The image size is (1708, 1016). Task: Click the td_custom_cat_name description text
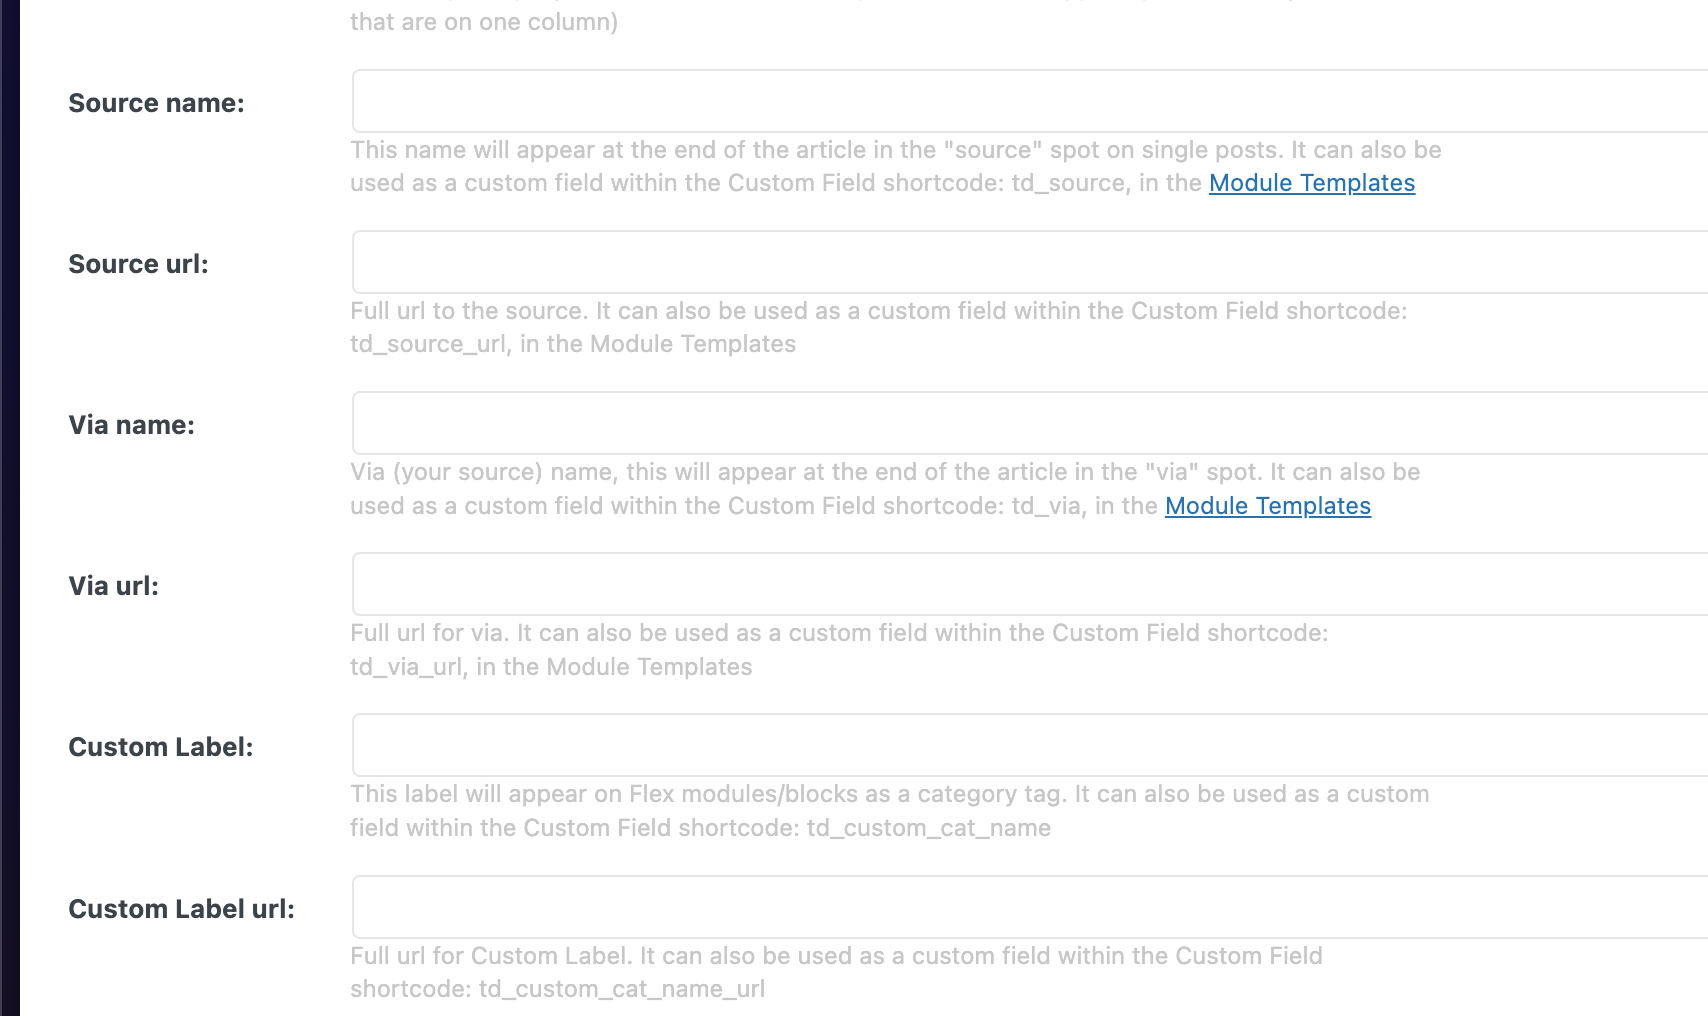(x=890, y=811)
